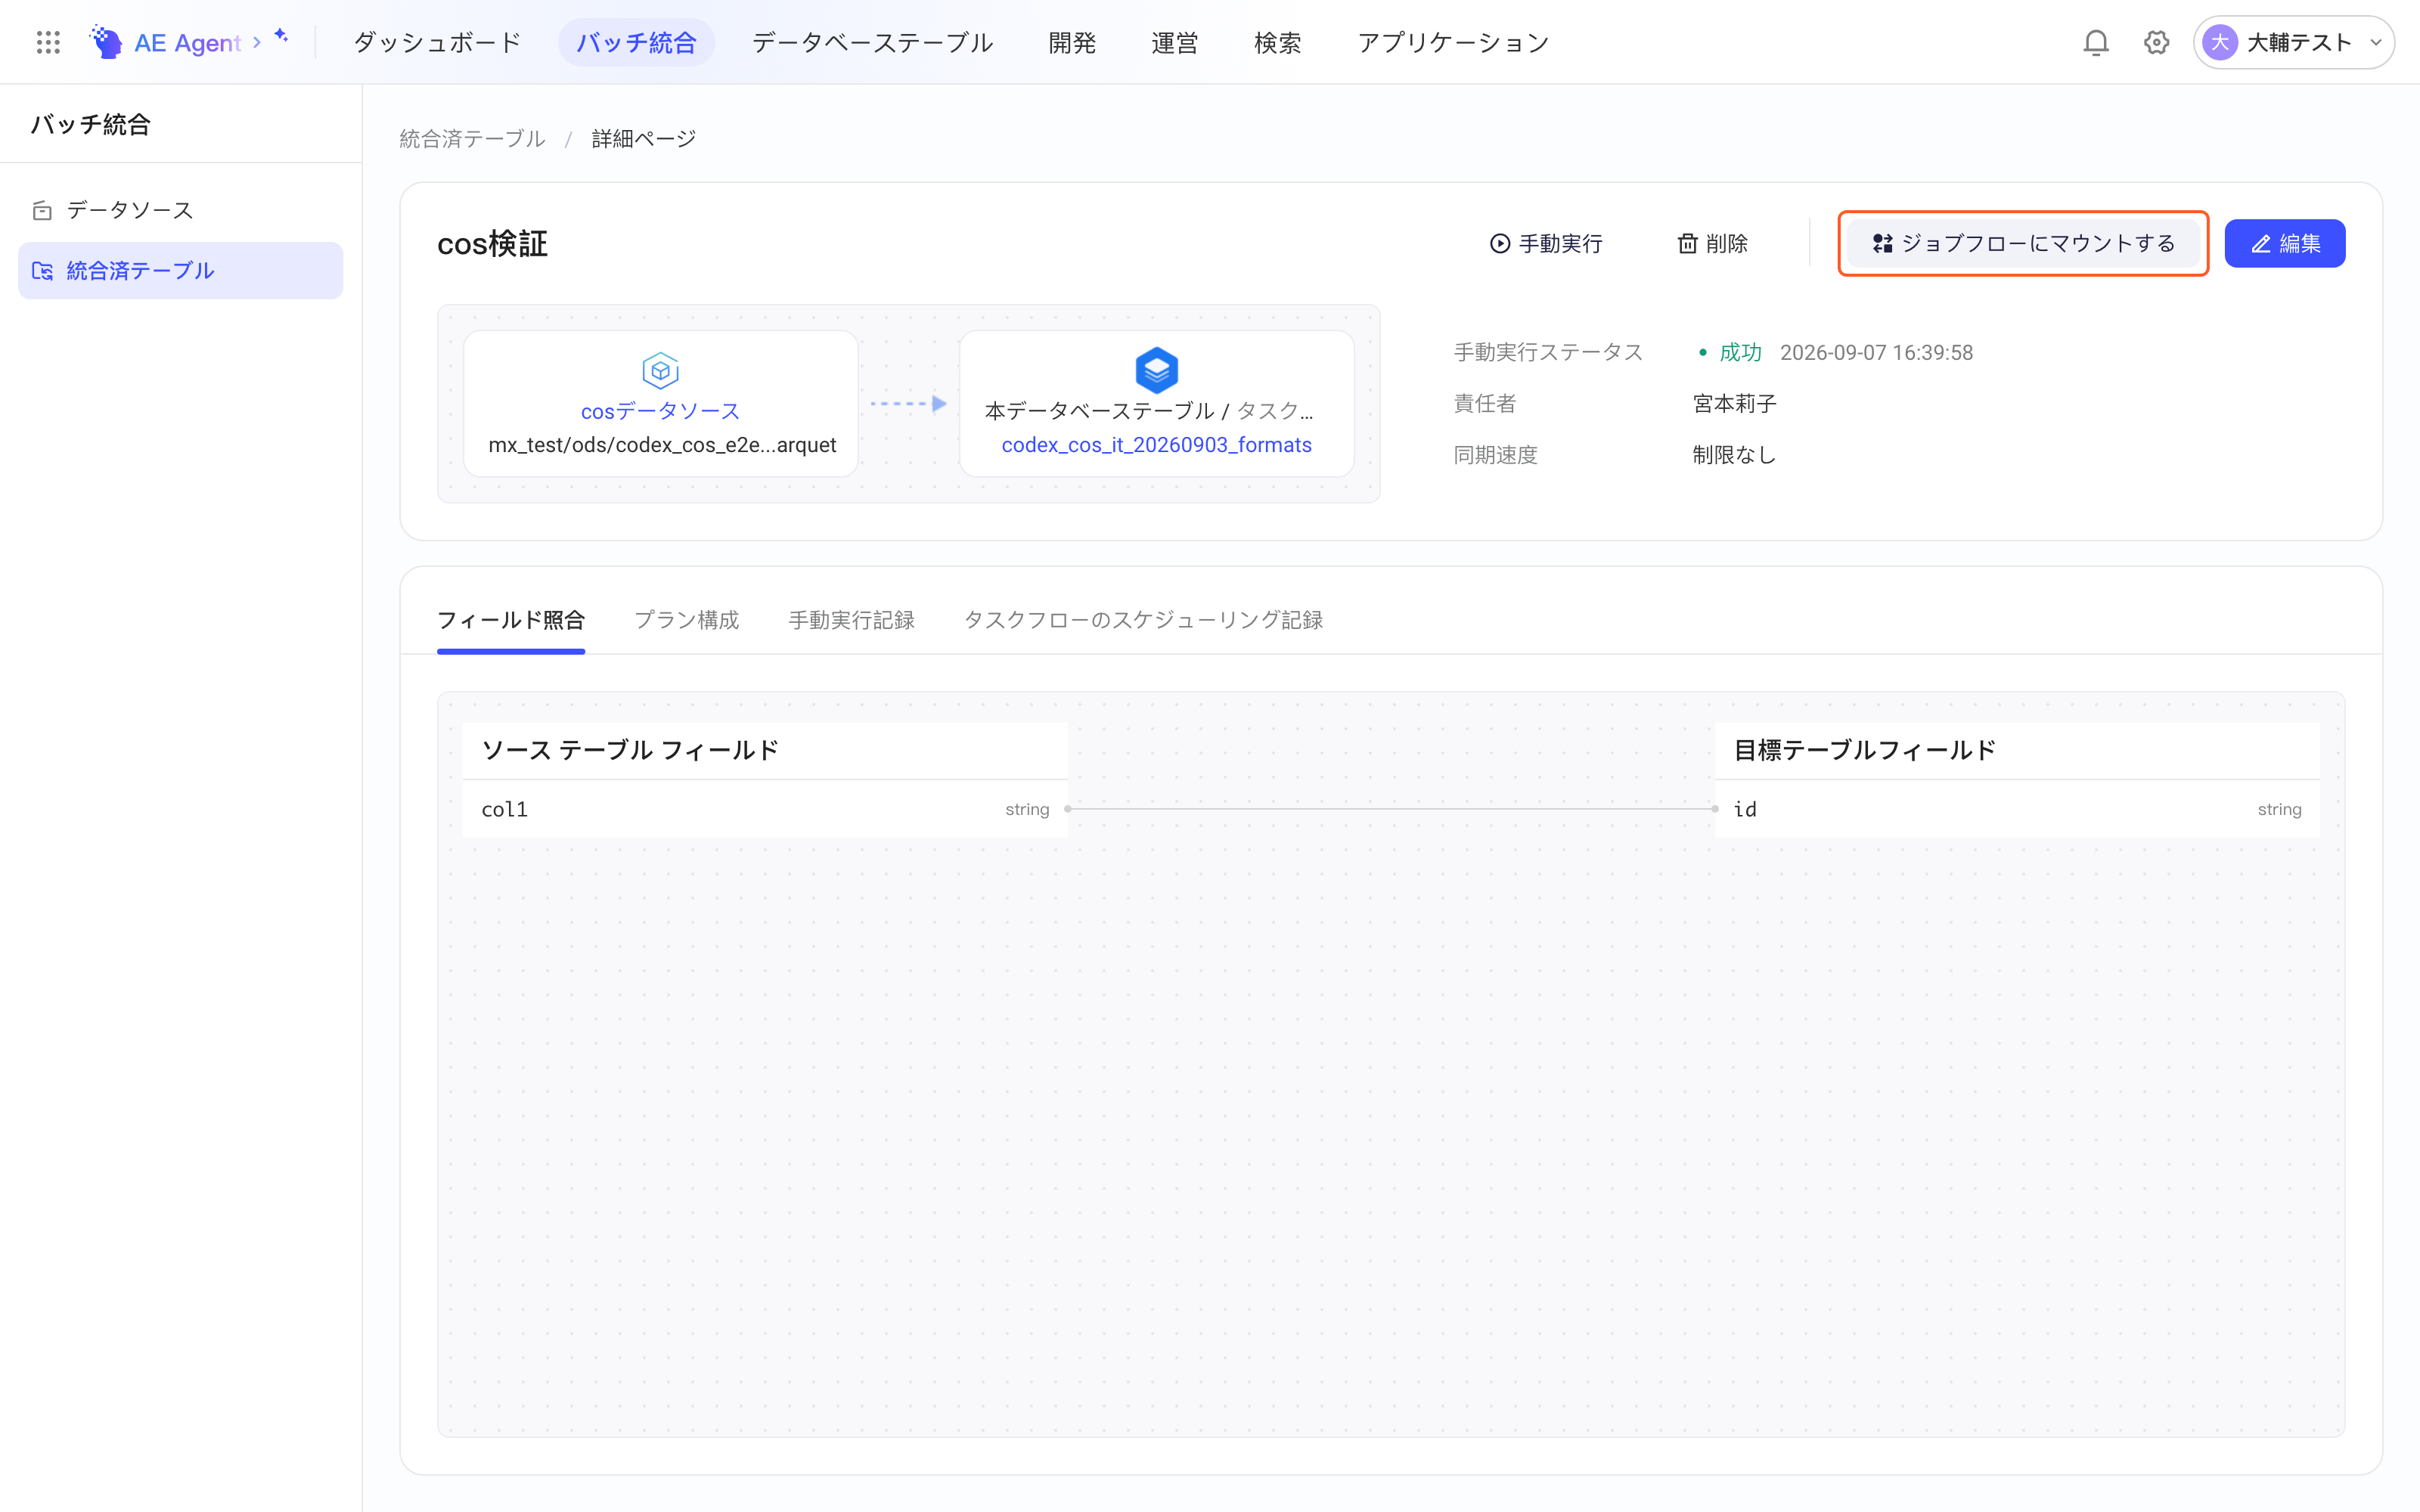Viewport: 2420px width, 1512px height.
Task: Expand the chevron after AE Agent
Action: tap(257, 42)
